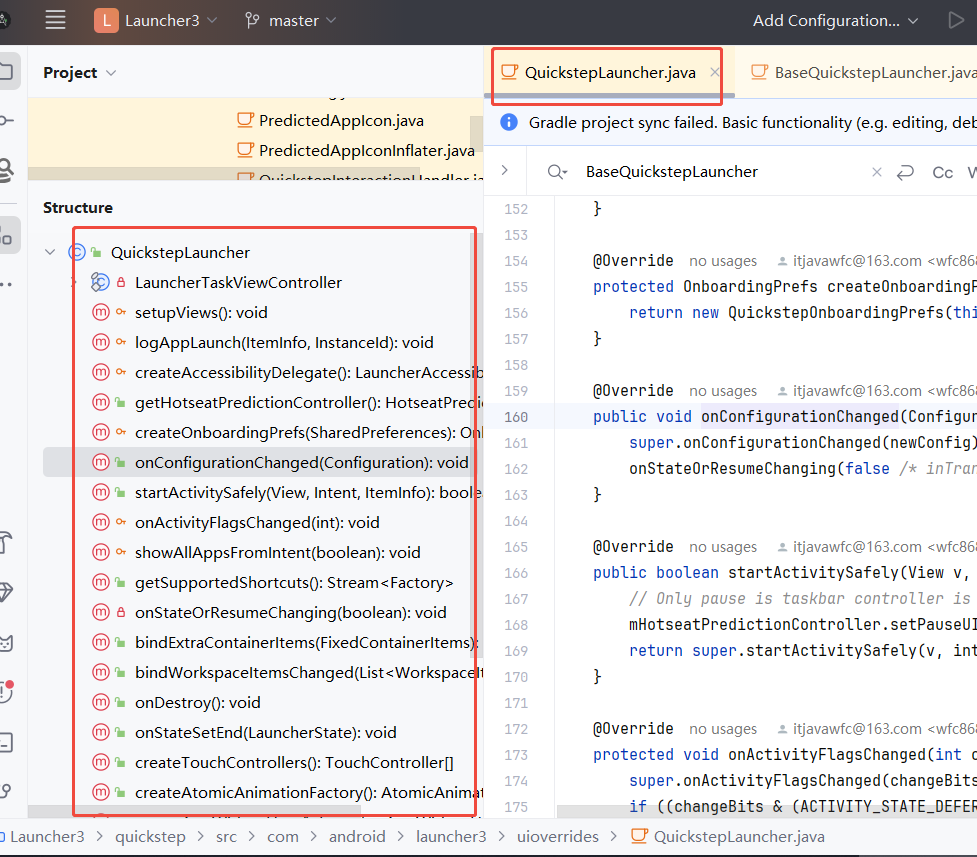Image resolution: width=977 pixels, height=857 pixels.
Task: Expand the LauncherTaskViewController node
Action: tap(73, 282)
